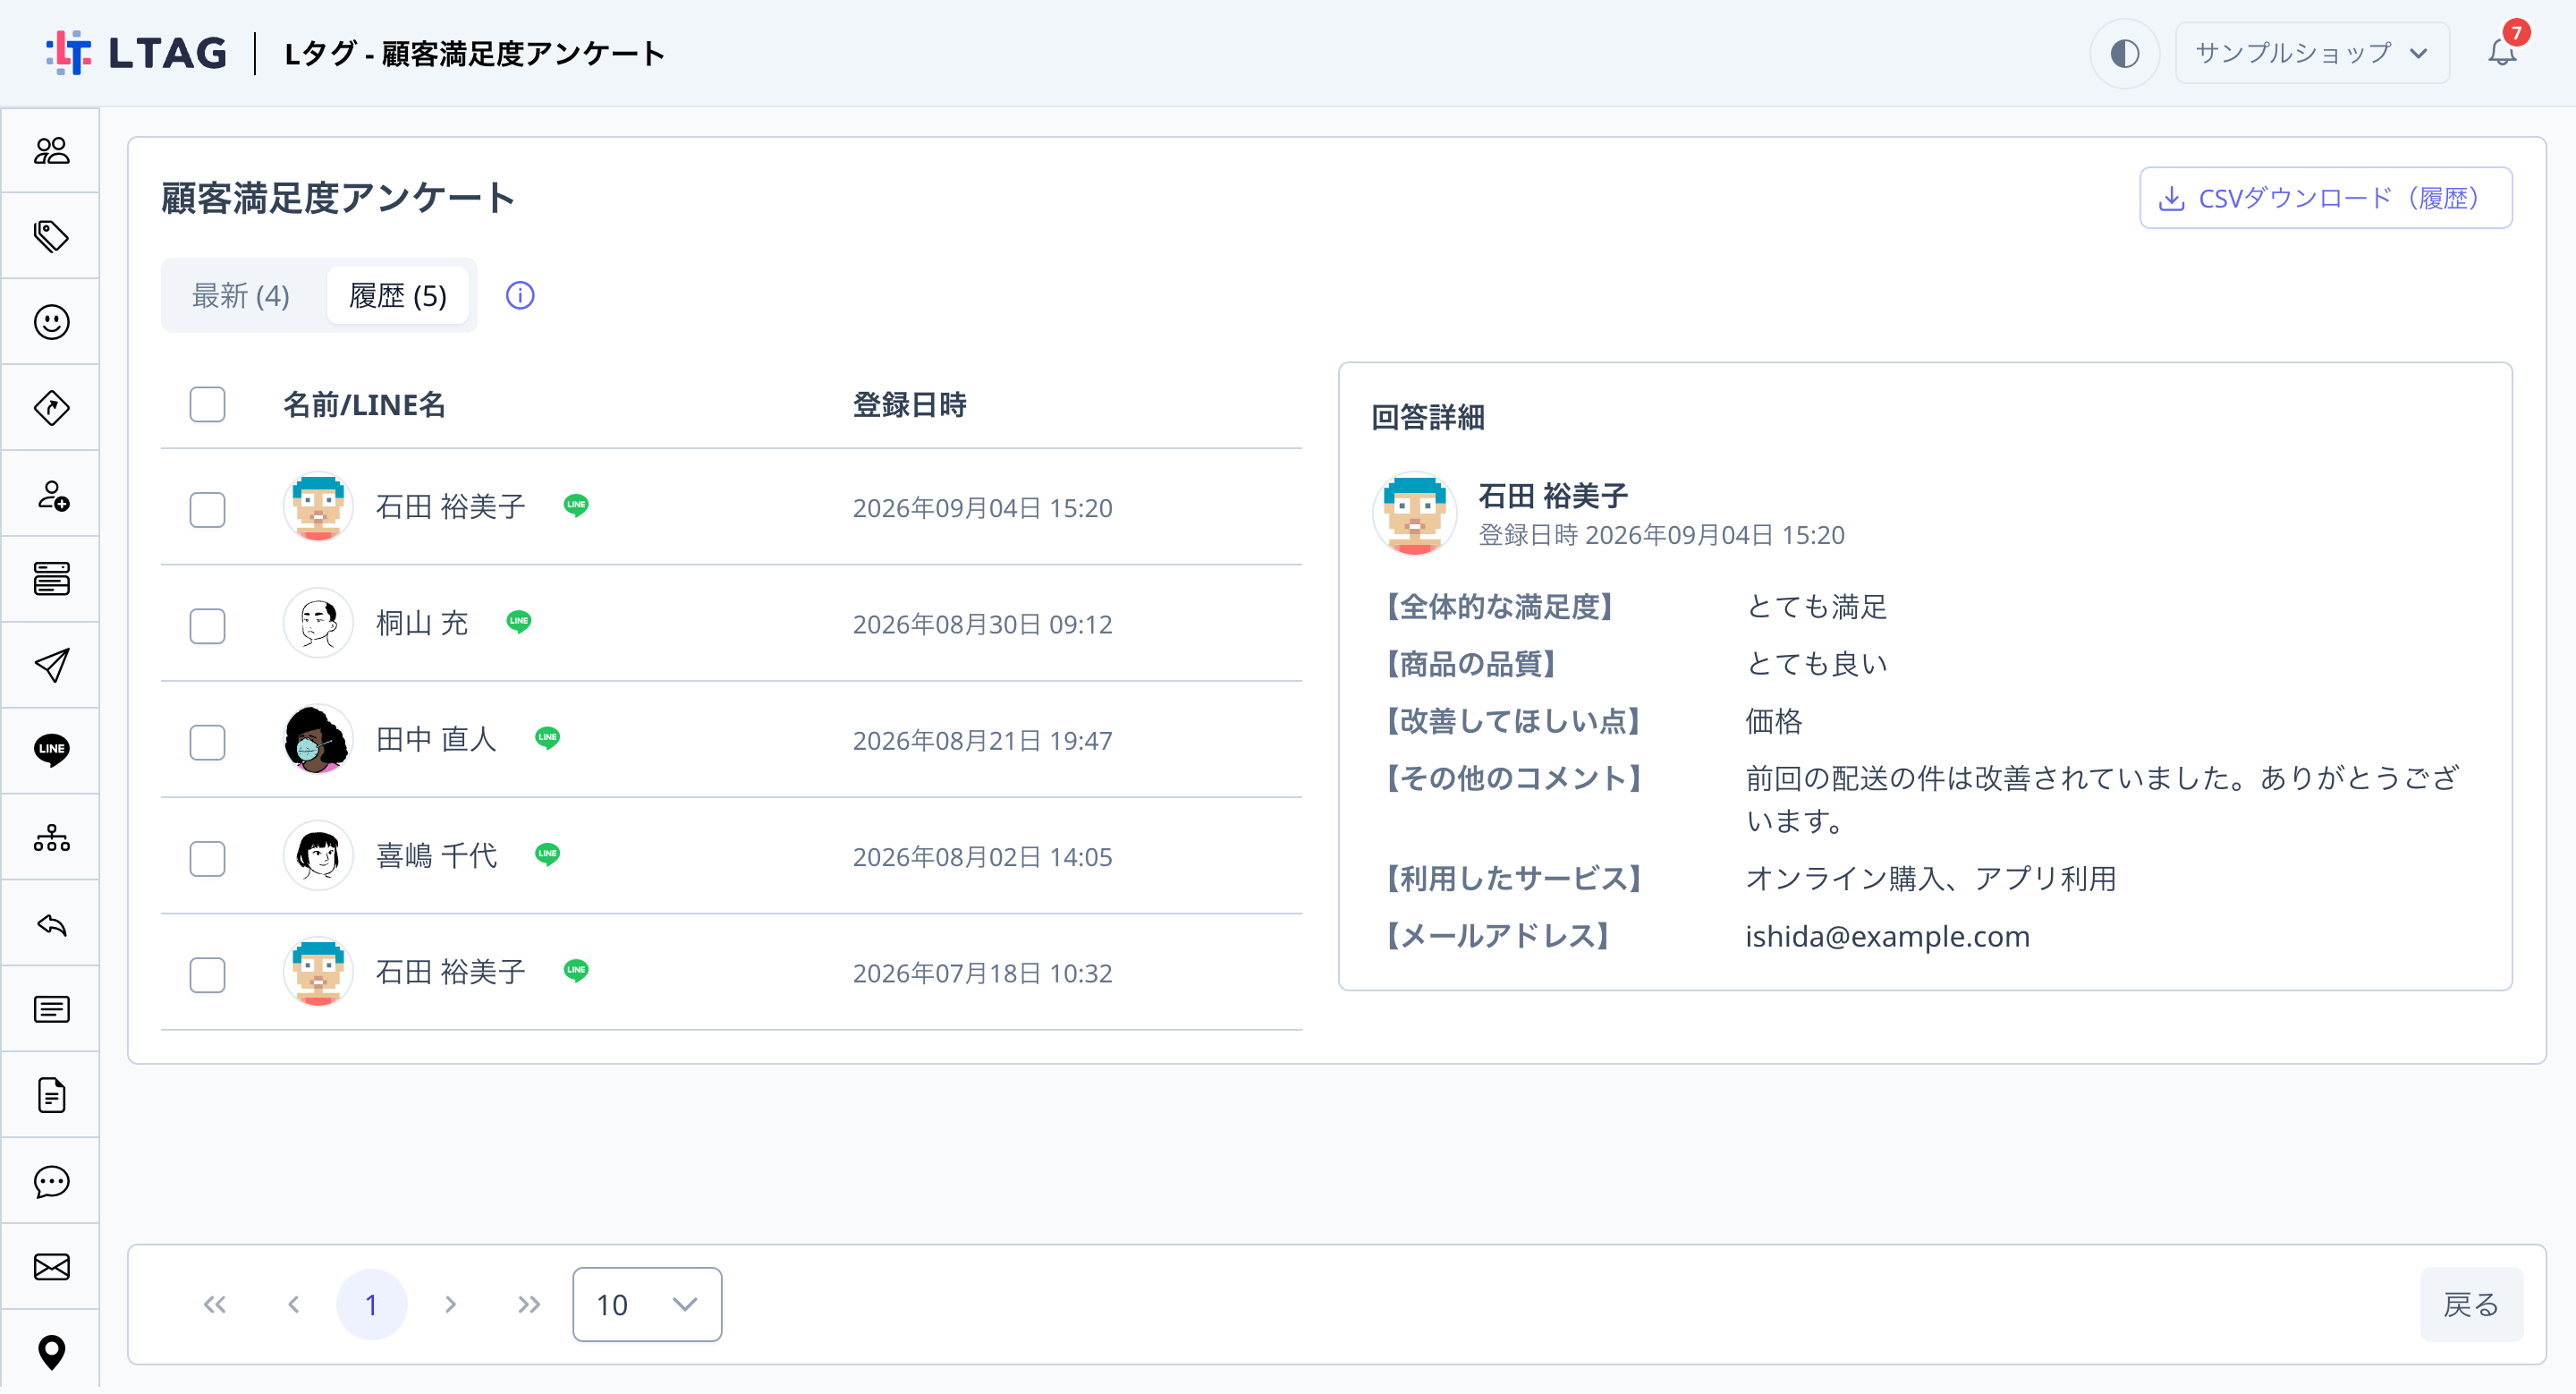This screenshot has height=1394, width=2576.
Task: Open the friends list sidebar icon
Action: 51,151
